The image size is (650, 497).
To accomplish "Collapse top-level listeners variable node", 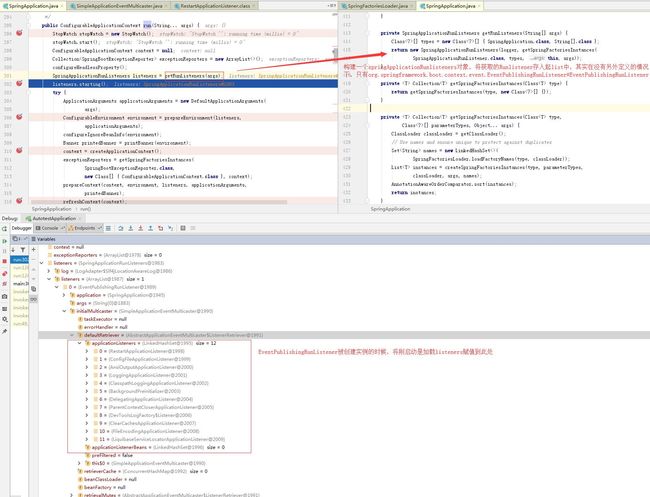I will pos(41,263).
